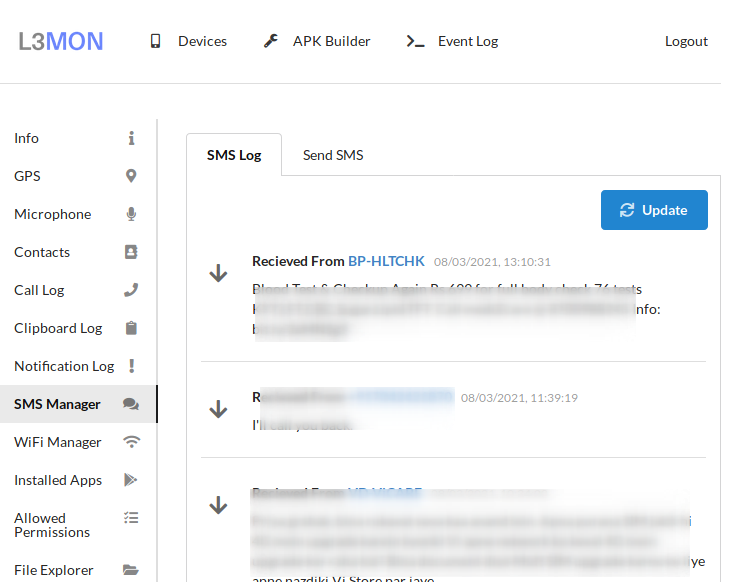The image size is (738, 582).
Task: Click the File Explorer folder icon
Action: pyautogui.click(x=131, y=570)
